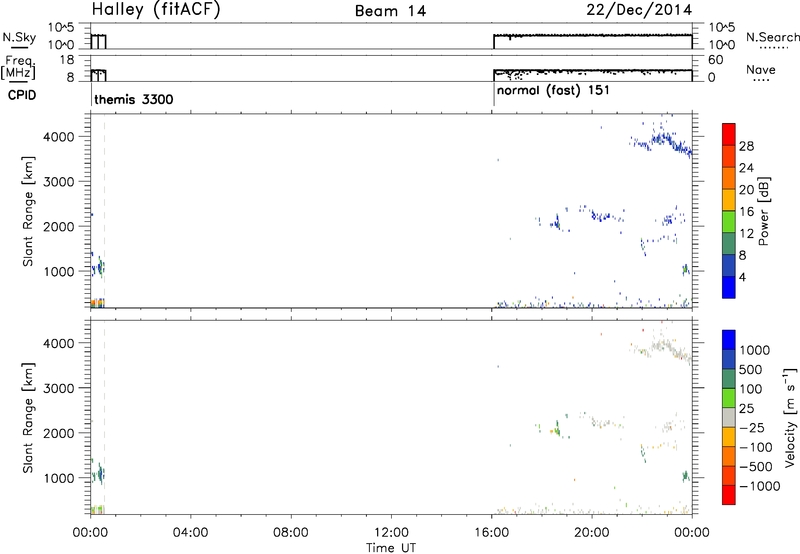
Task: Click the '60' tick on the Nave axis
Action: coord(715,60)
